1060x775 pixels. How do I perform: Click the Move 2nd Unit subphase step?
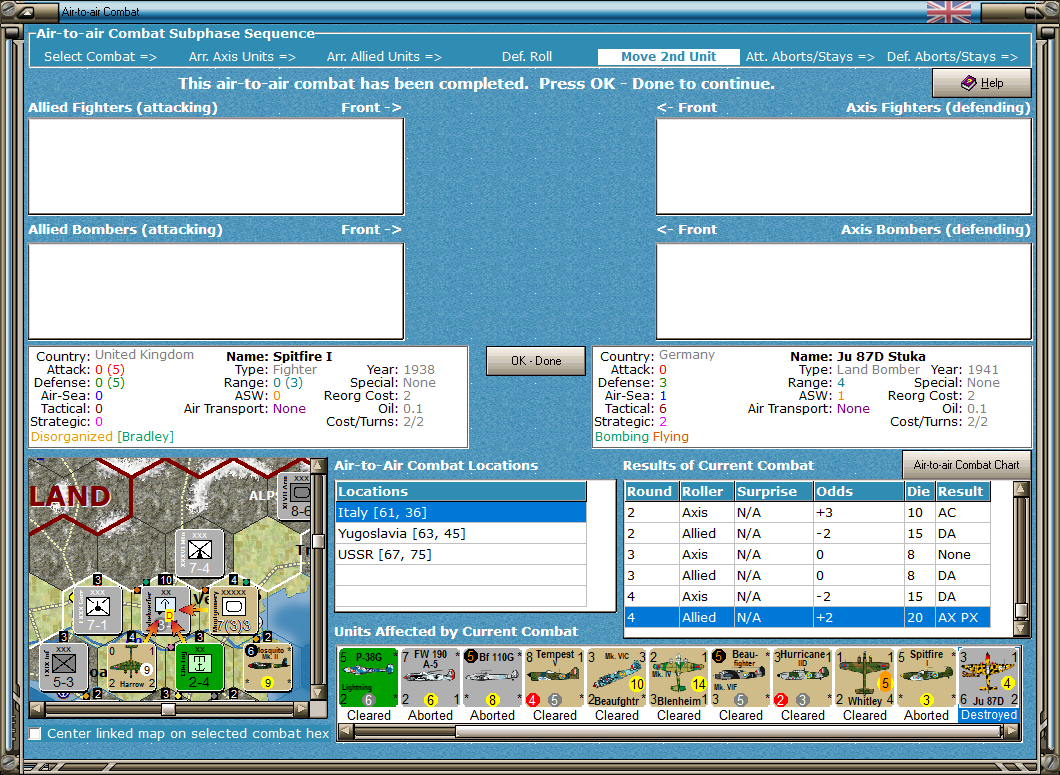(668, 57)
